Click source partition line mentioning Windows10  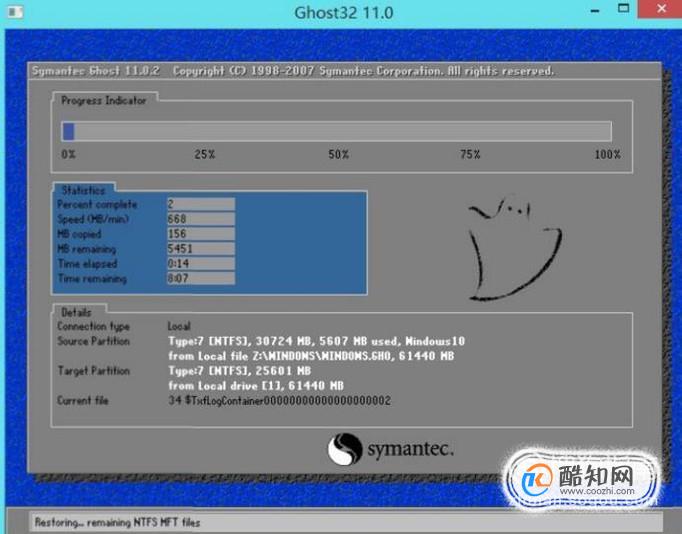point(317,341)
